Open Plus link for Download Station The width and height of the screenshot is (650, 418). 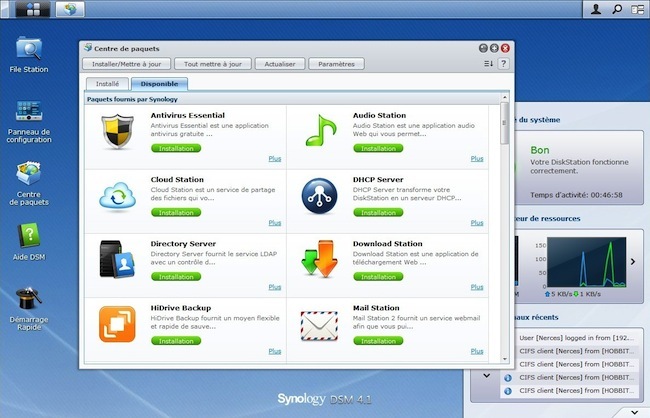click(477, 287)
